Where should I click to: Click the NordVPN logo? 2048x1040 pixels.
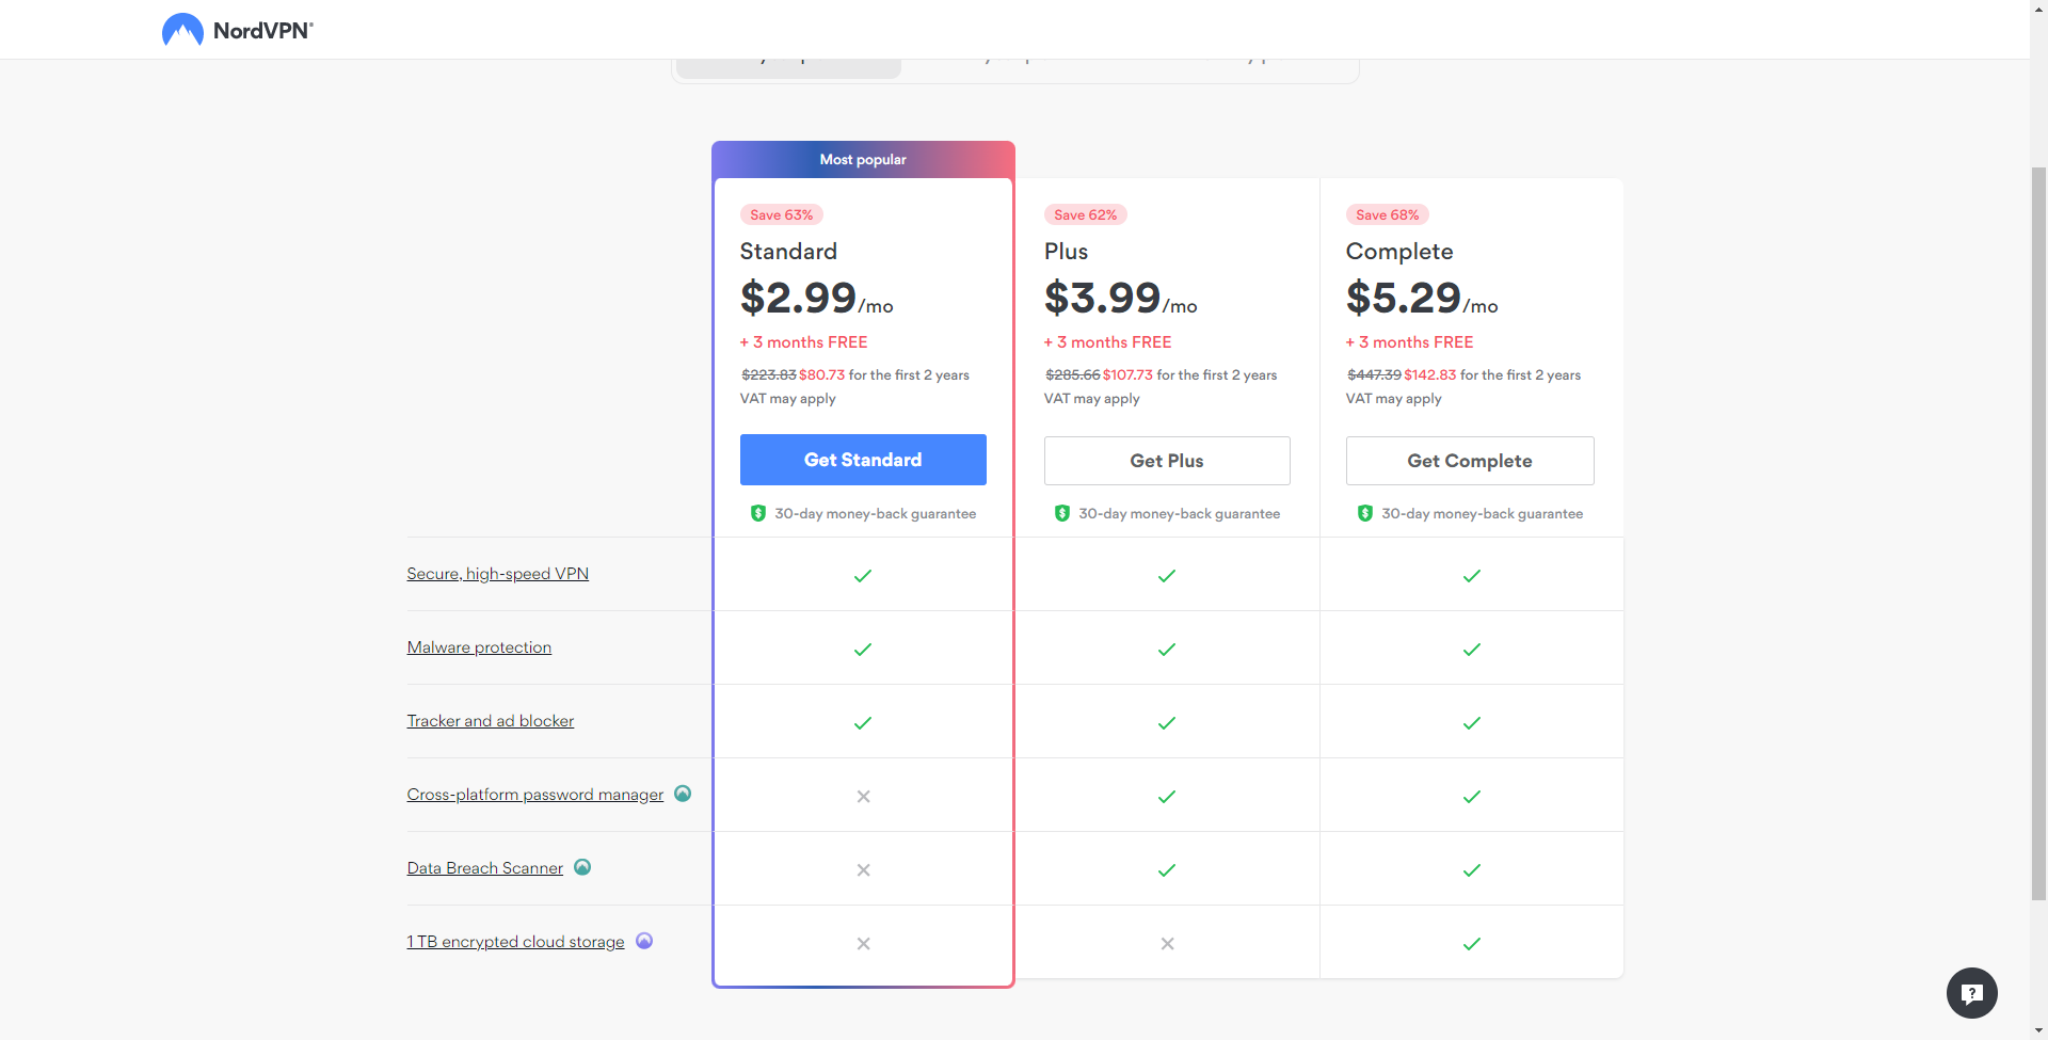(x=237, y=30)
